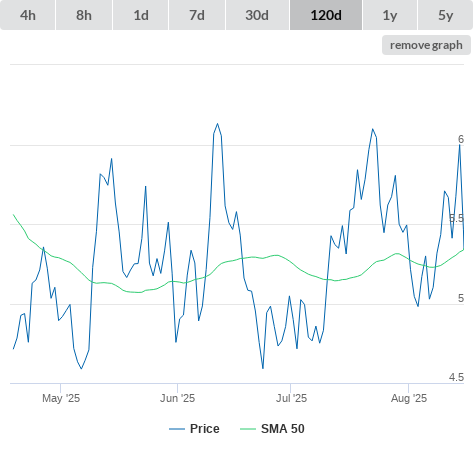Switch to the 8h time range

84,15
